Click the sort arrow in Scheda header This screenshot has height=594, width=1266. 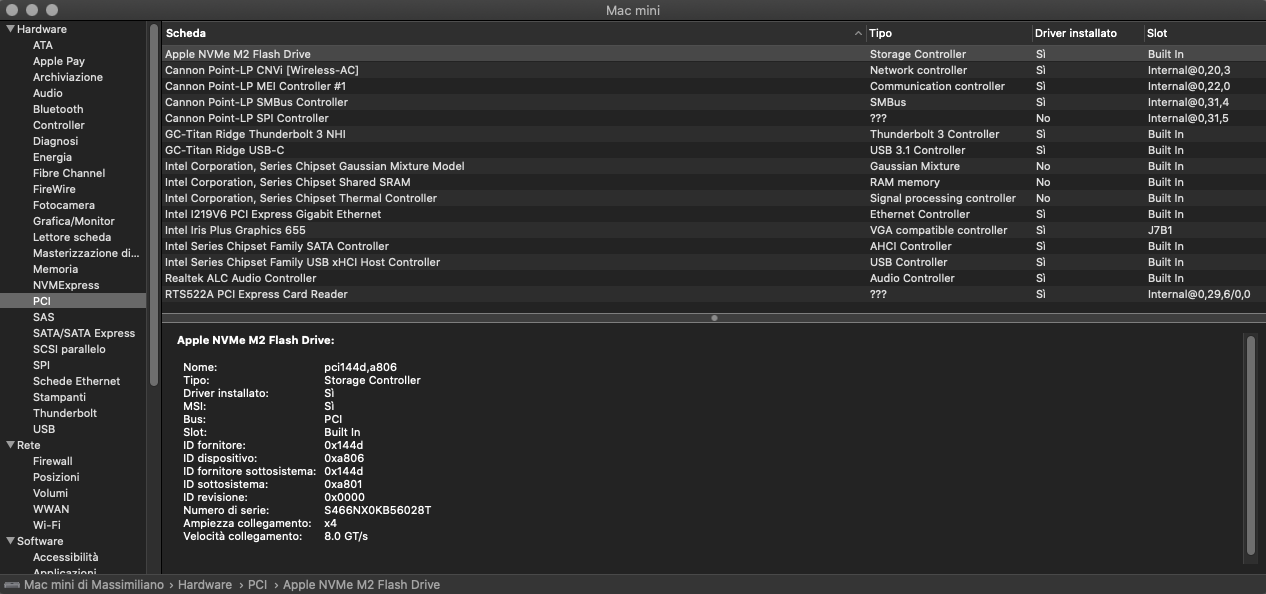point(858,33)
